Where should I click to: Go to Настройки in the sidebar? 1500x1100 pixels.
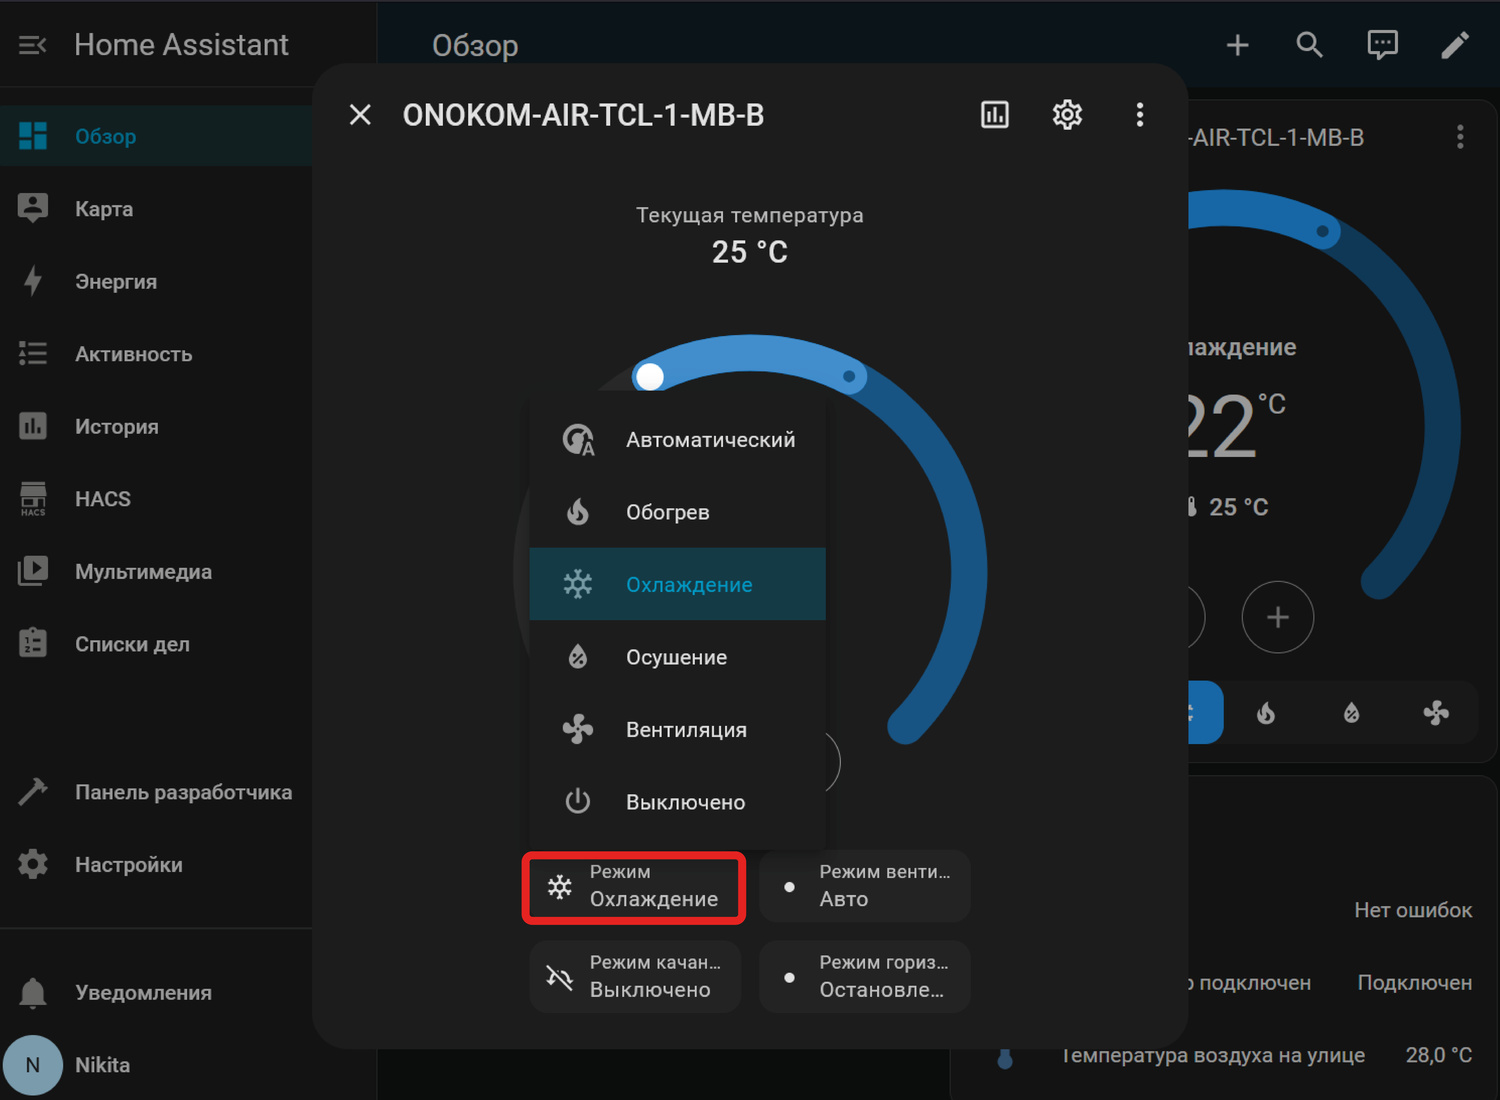coord(128,865)
